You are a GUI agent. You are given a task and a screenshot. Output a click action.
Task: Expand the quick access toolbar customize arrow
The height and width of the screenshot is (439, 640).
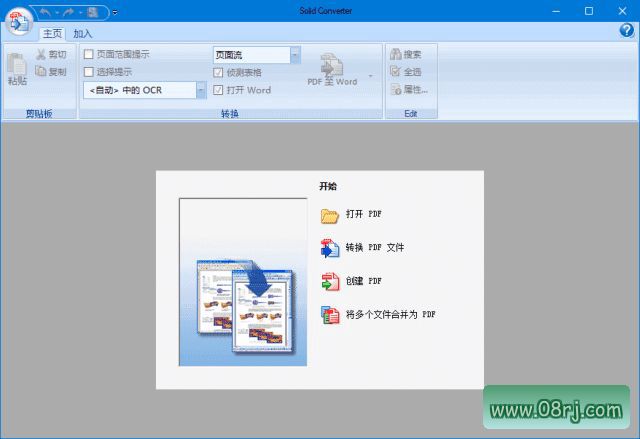tap(115, 13)
